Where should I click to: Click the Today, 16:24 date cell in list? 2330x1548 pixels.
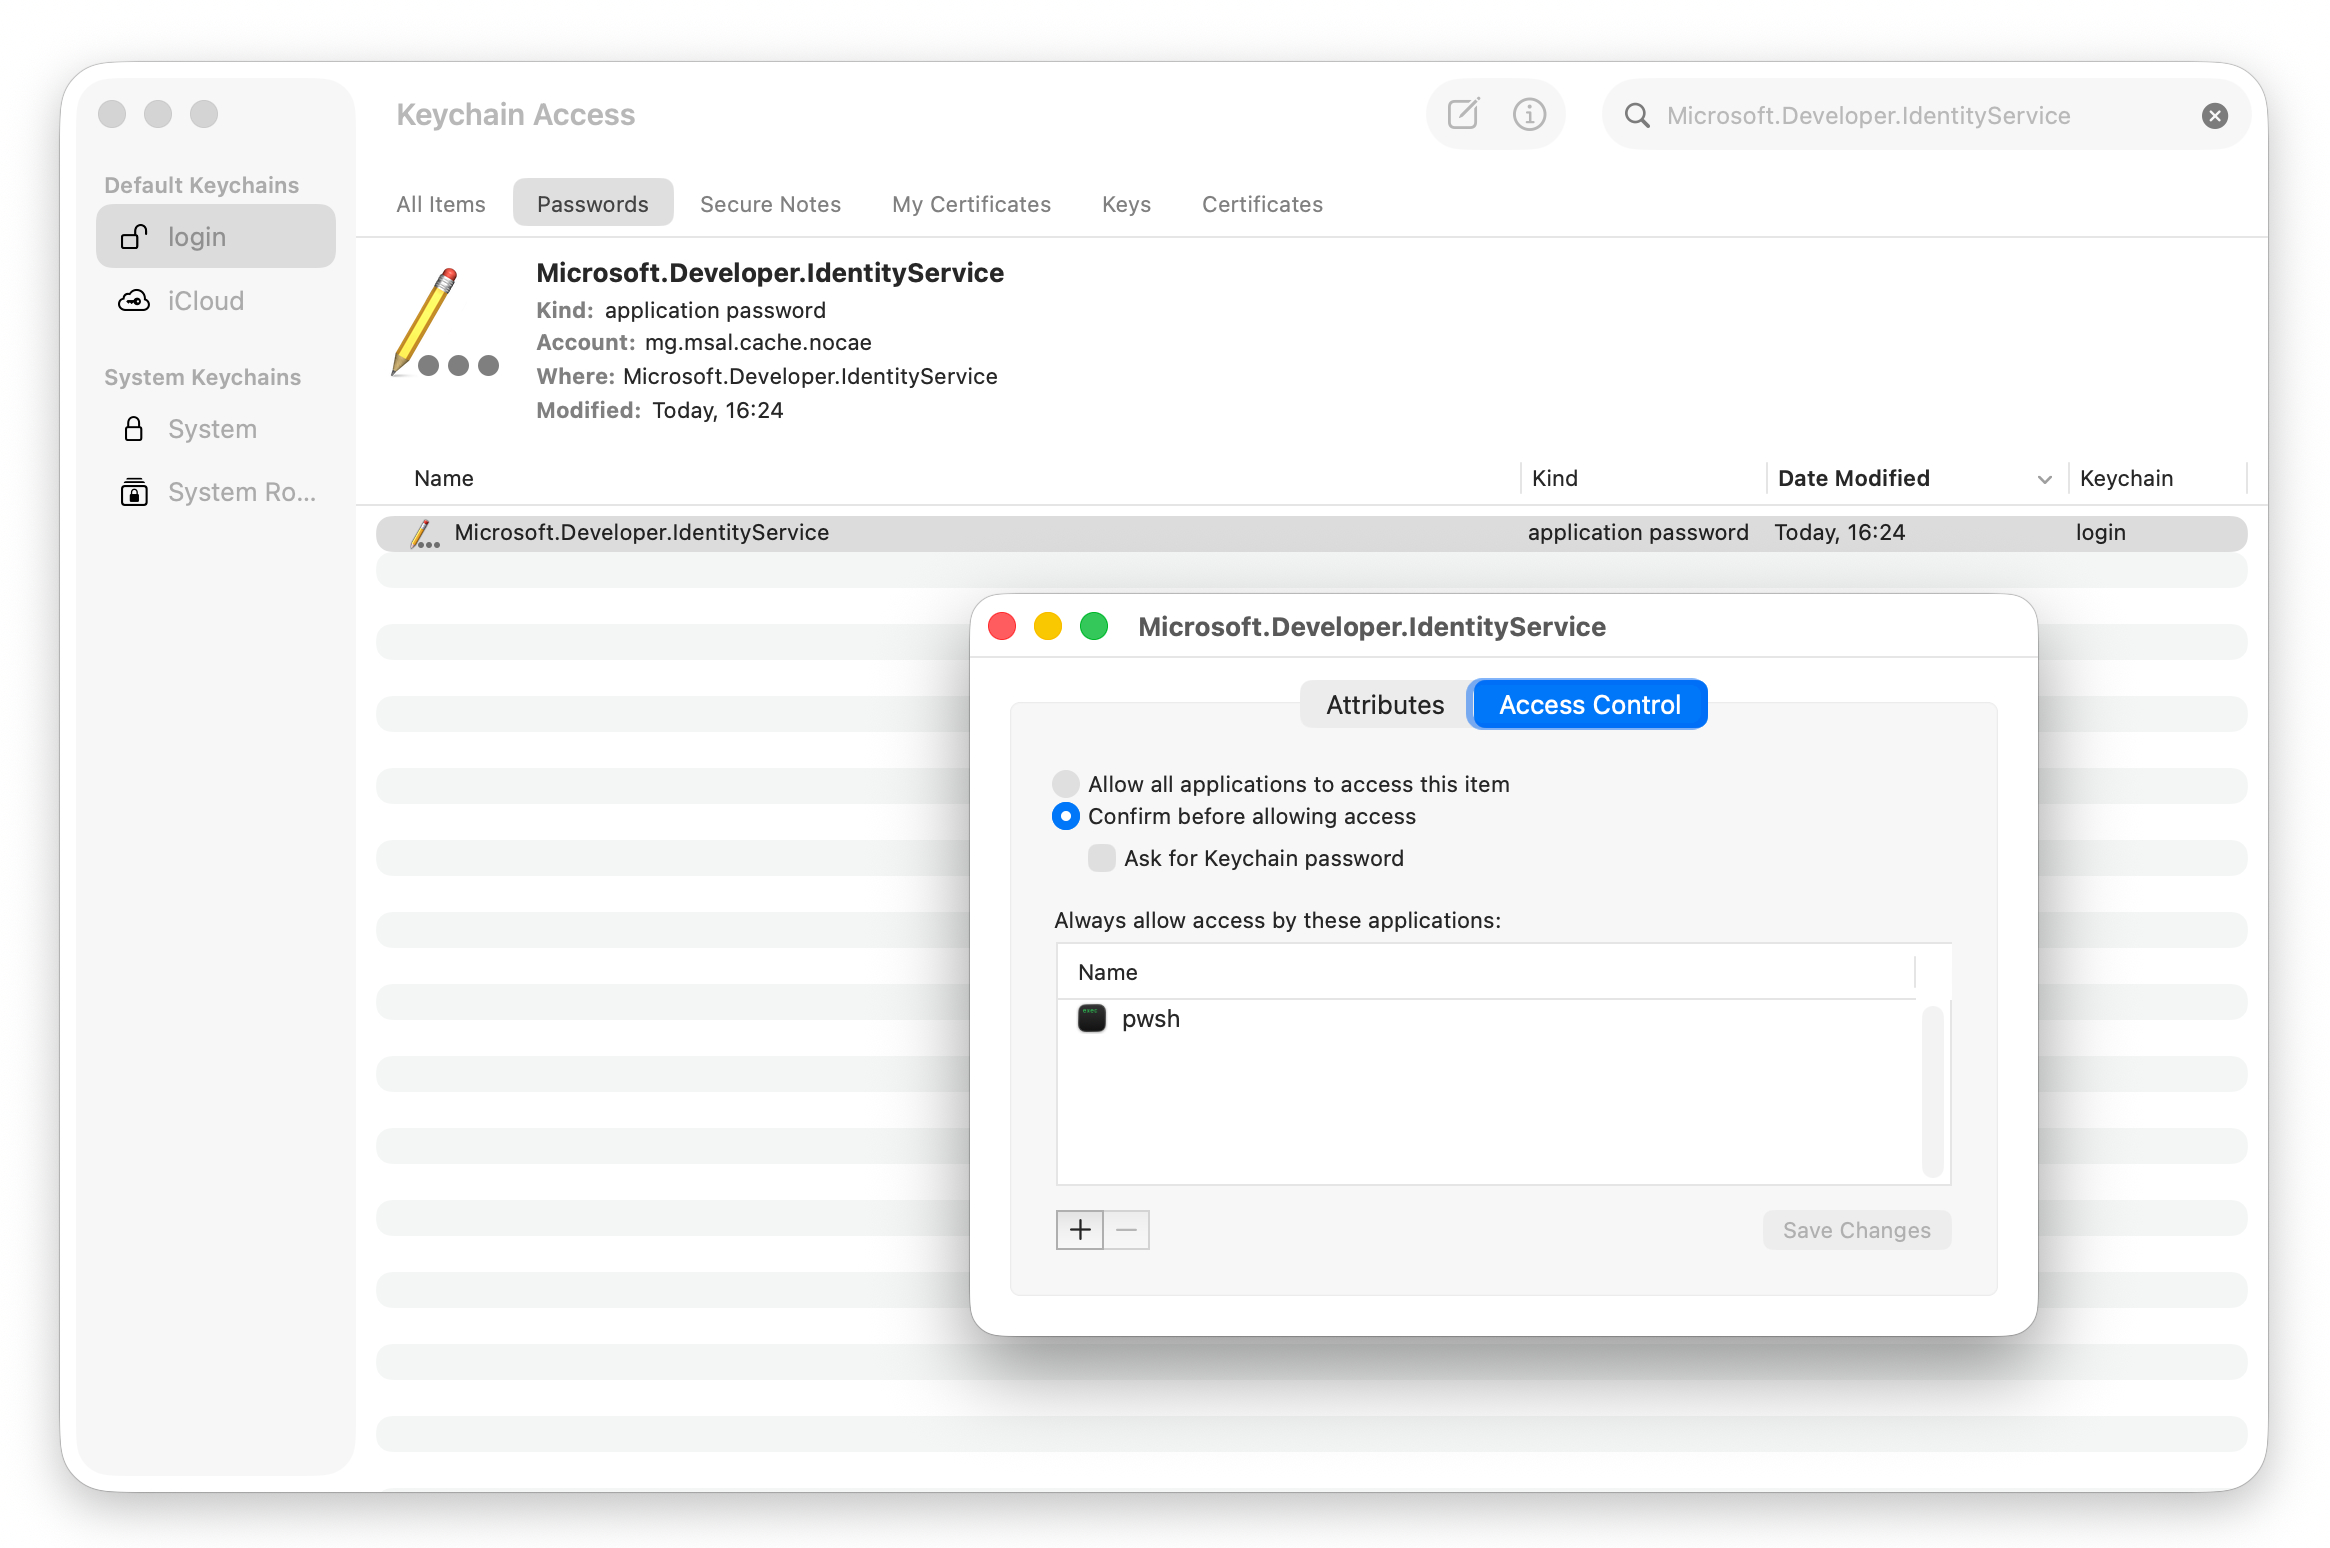coord(1840,533)
